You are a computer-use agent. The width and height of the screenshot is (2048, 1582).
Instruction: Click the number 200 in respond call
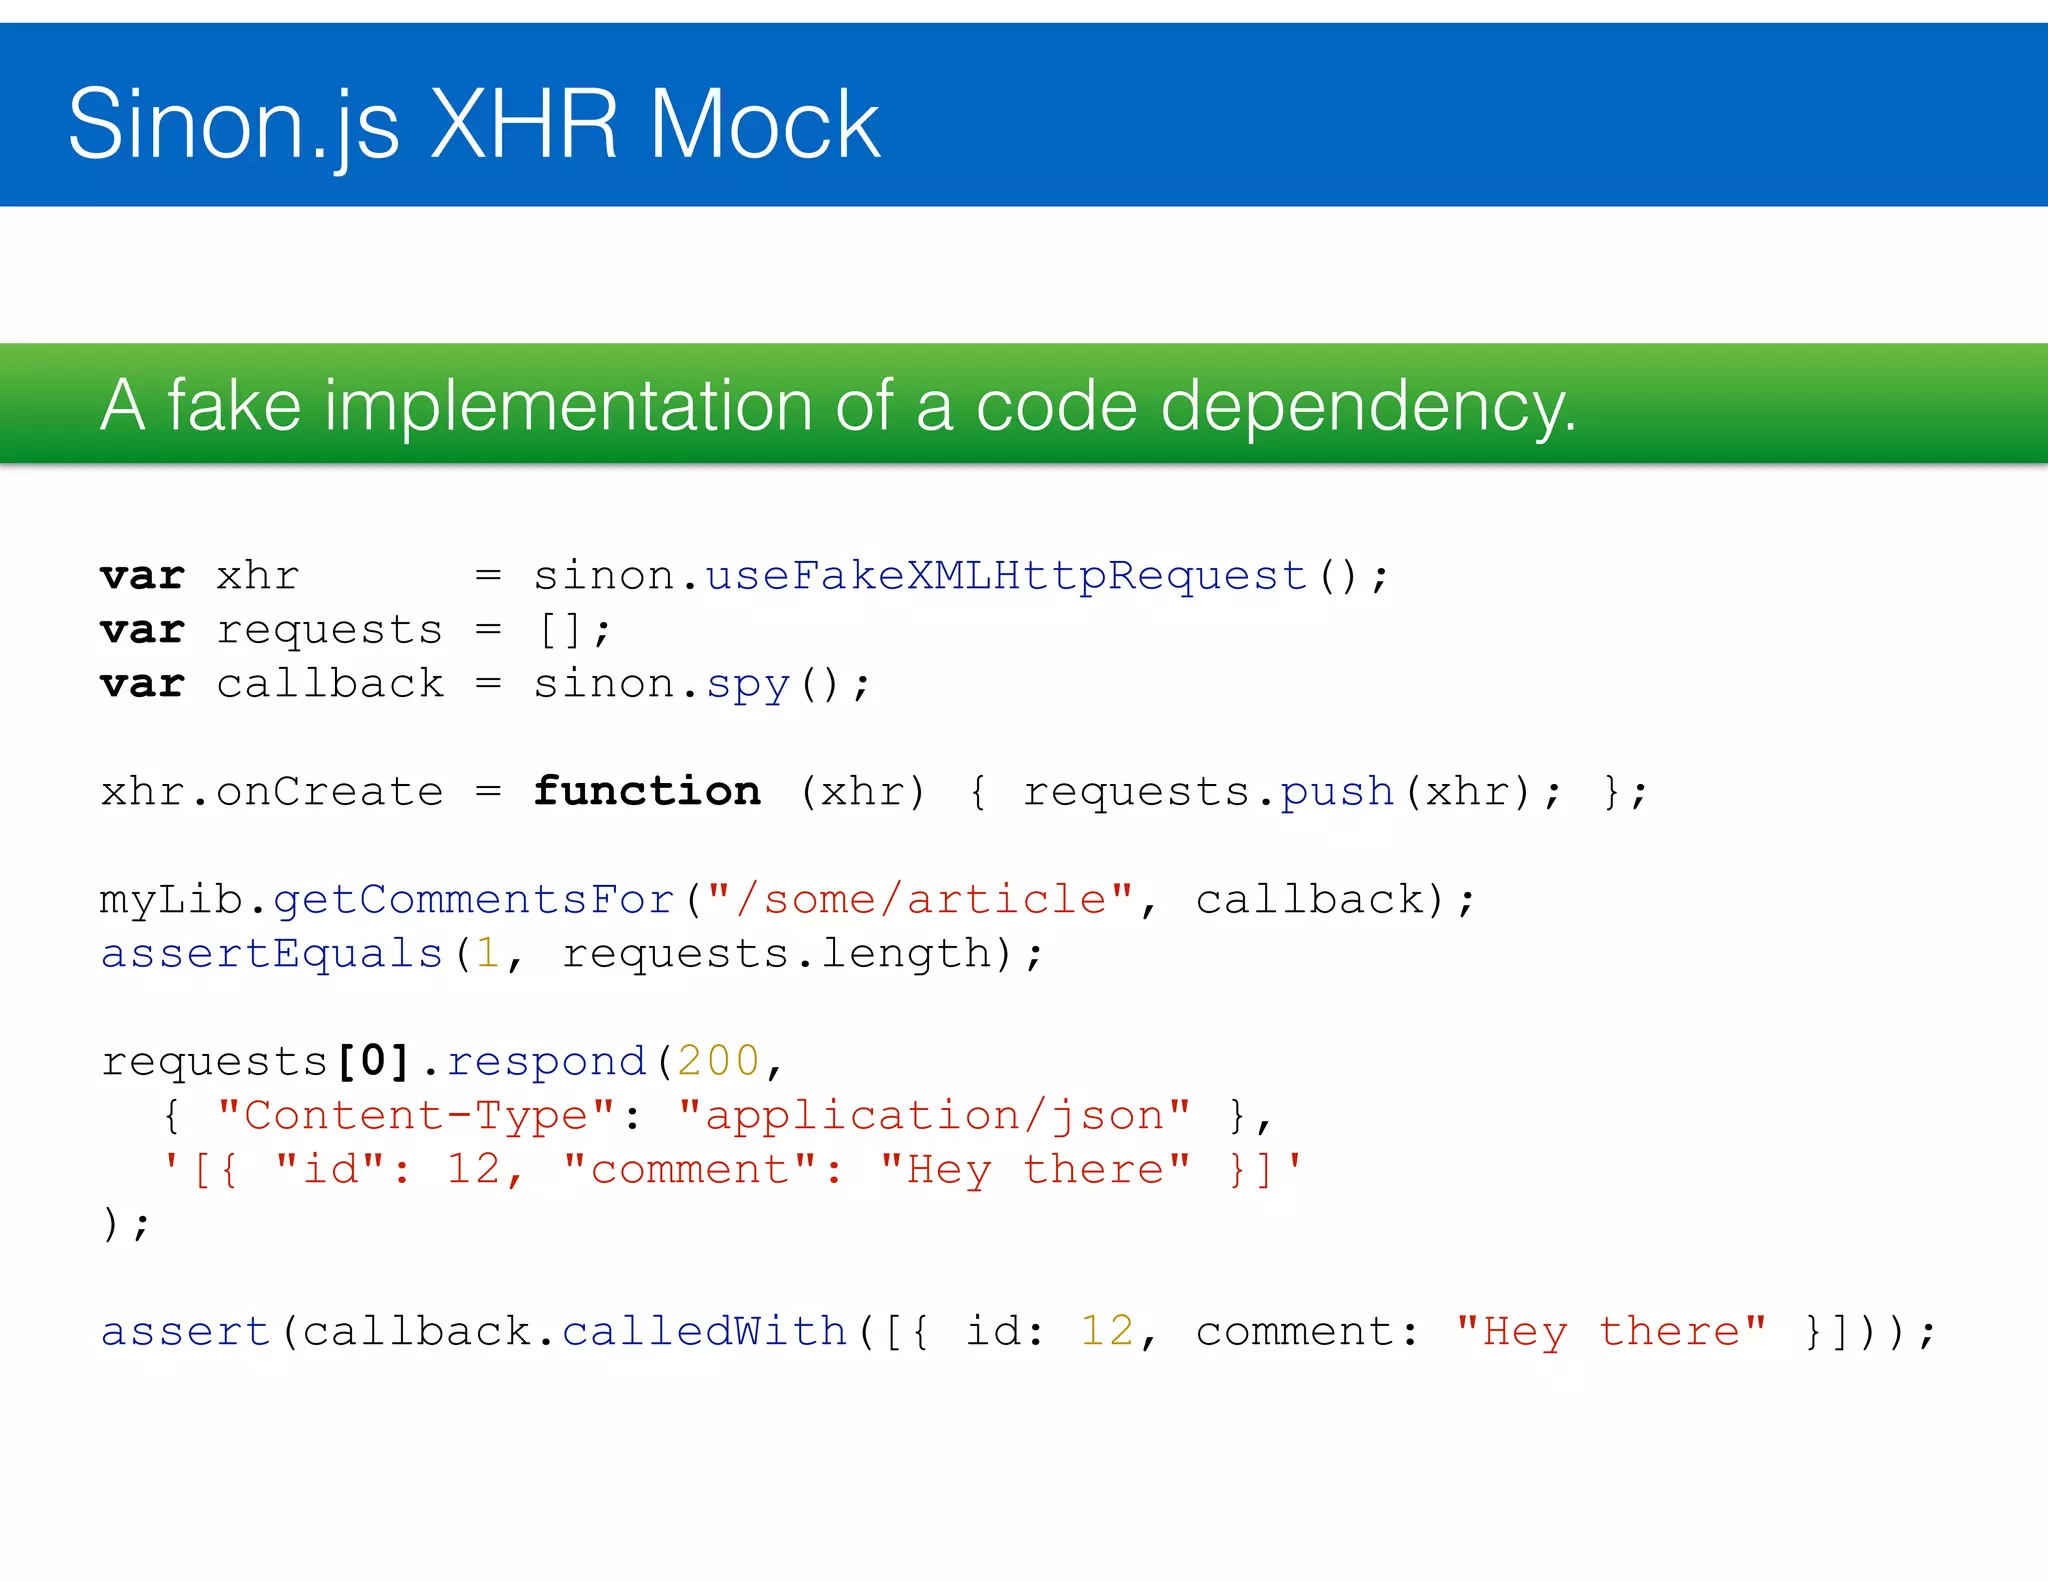tap(718, 1061)
